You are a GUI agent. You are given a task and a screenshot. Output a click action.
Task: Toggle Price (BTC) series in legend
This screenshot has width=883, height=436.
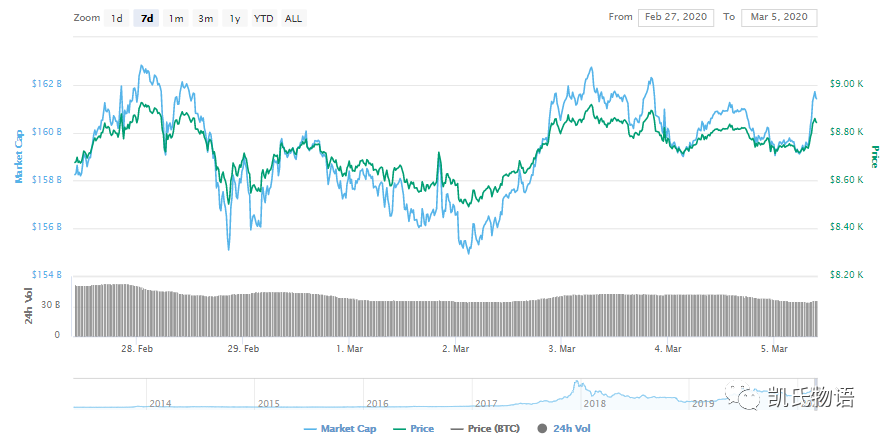point(485,429)
